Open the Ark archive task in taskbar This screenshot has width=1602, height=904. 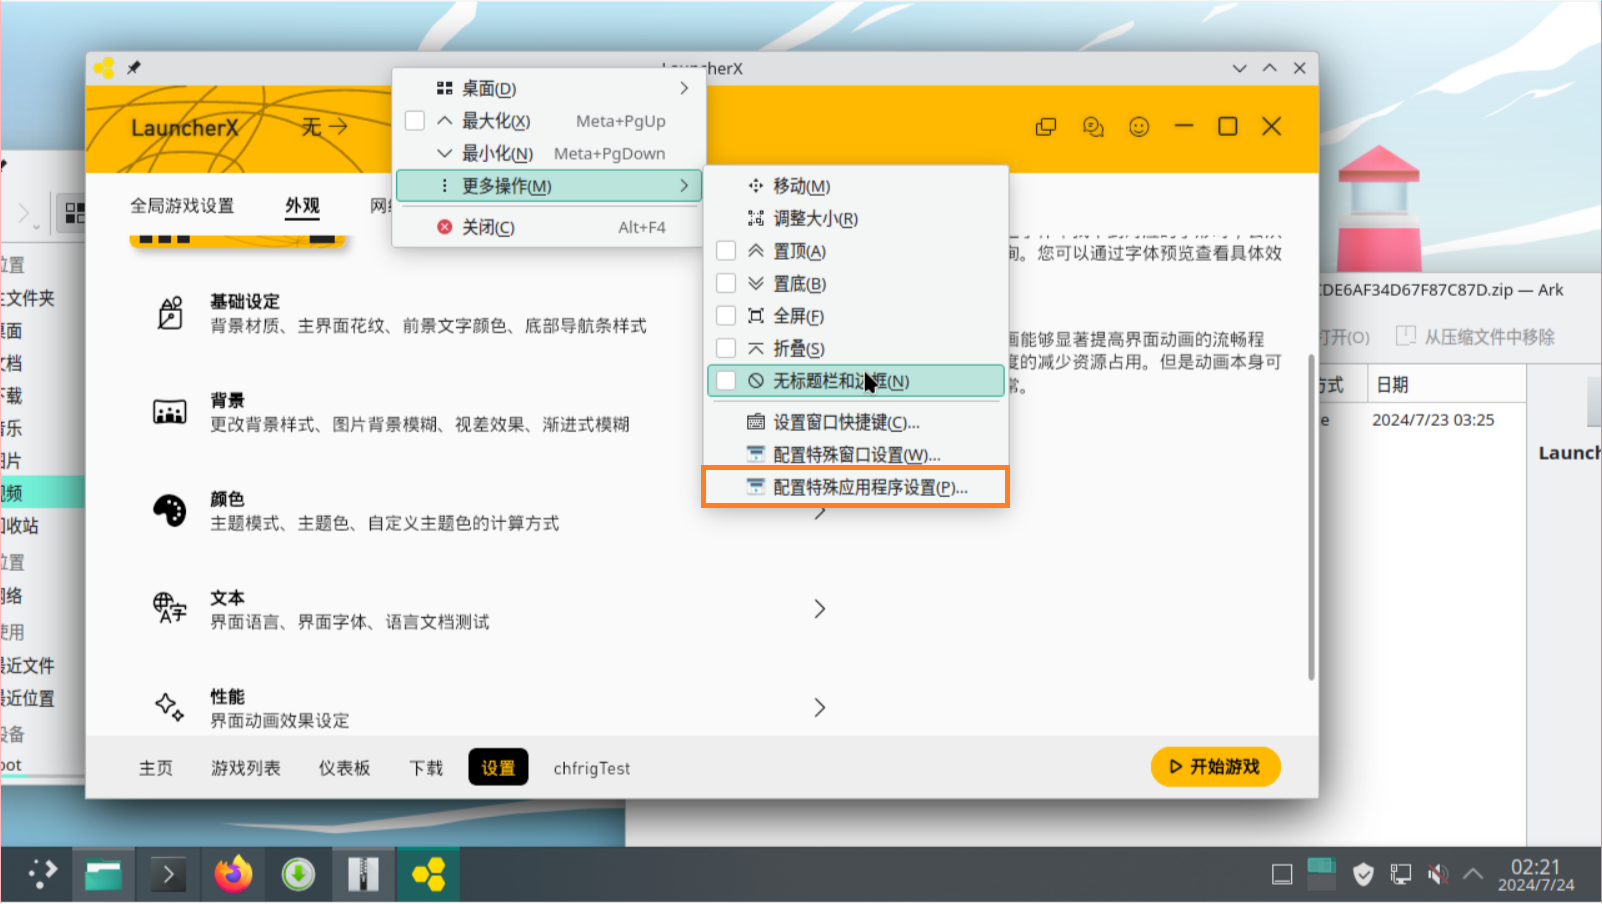(363, 875)
